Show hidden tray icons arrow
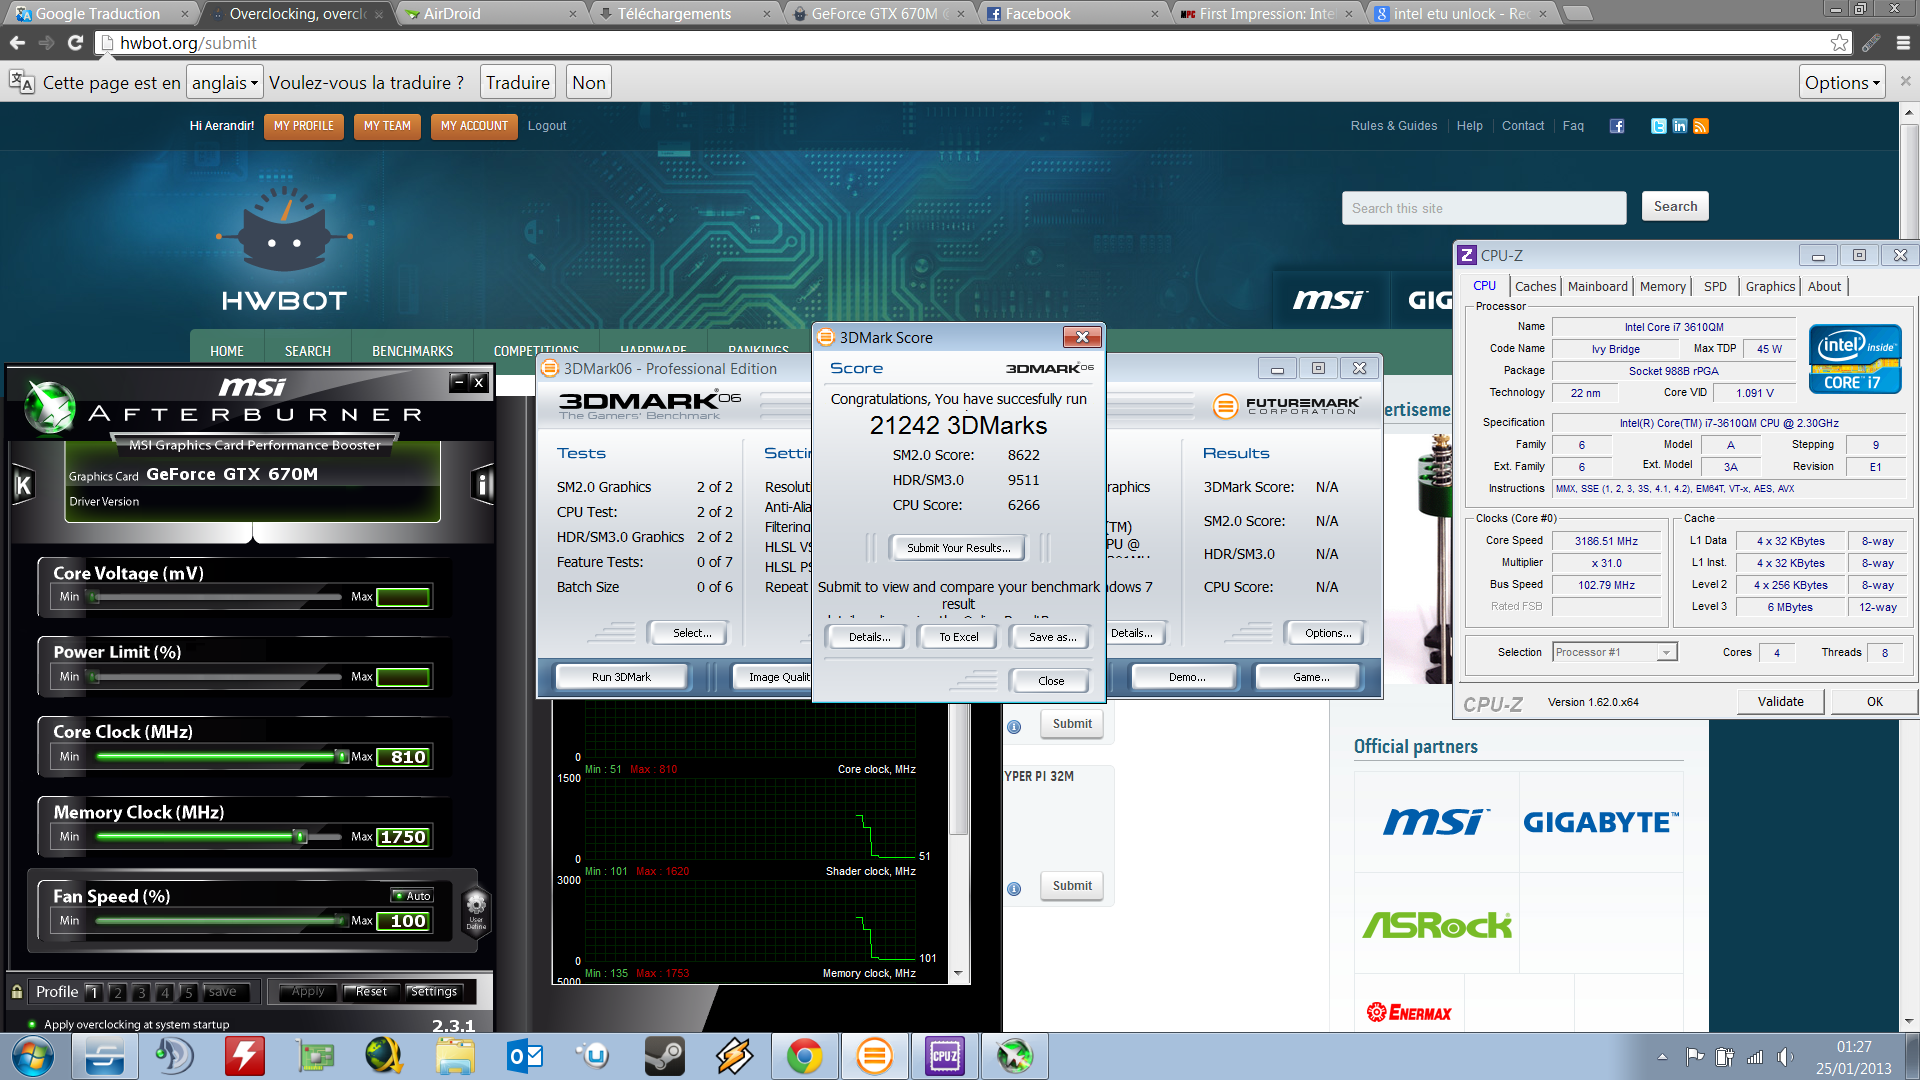Image resolution: width=1920 pixels, height=1080 pixels. tap(1662, 1057)
